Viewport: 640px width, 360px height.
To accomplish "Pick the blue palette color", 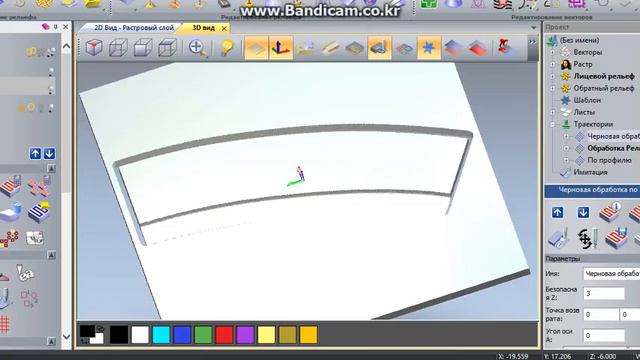I will click(182, 335).
